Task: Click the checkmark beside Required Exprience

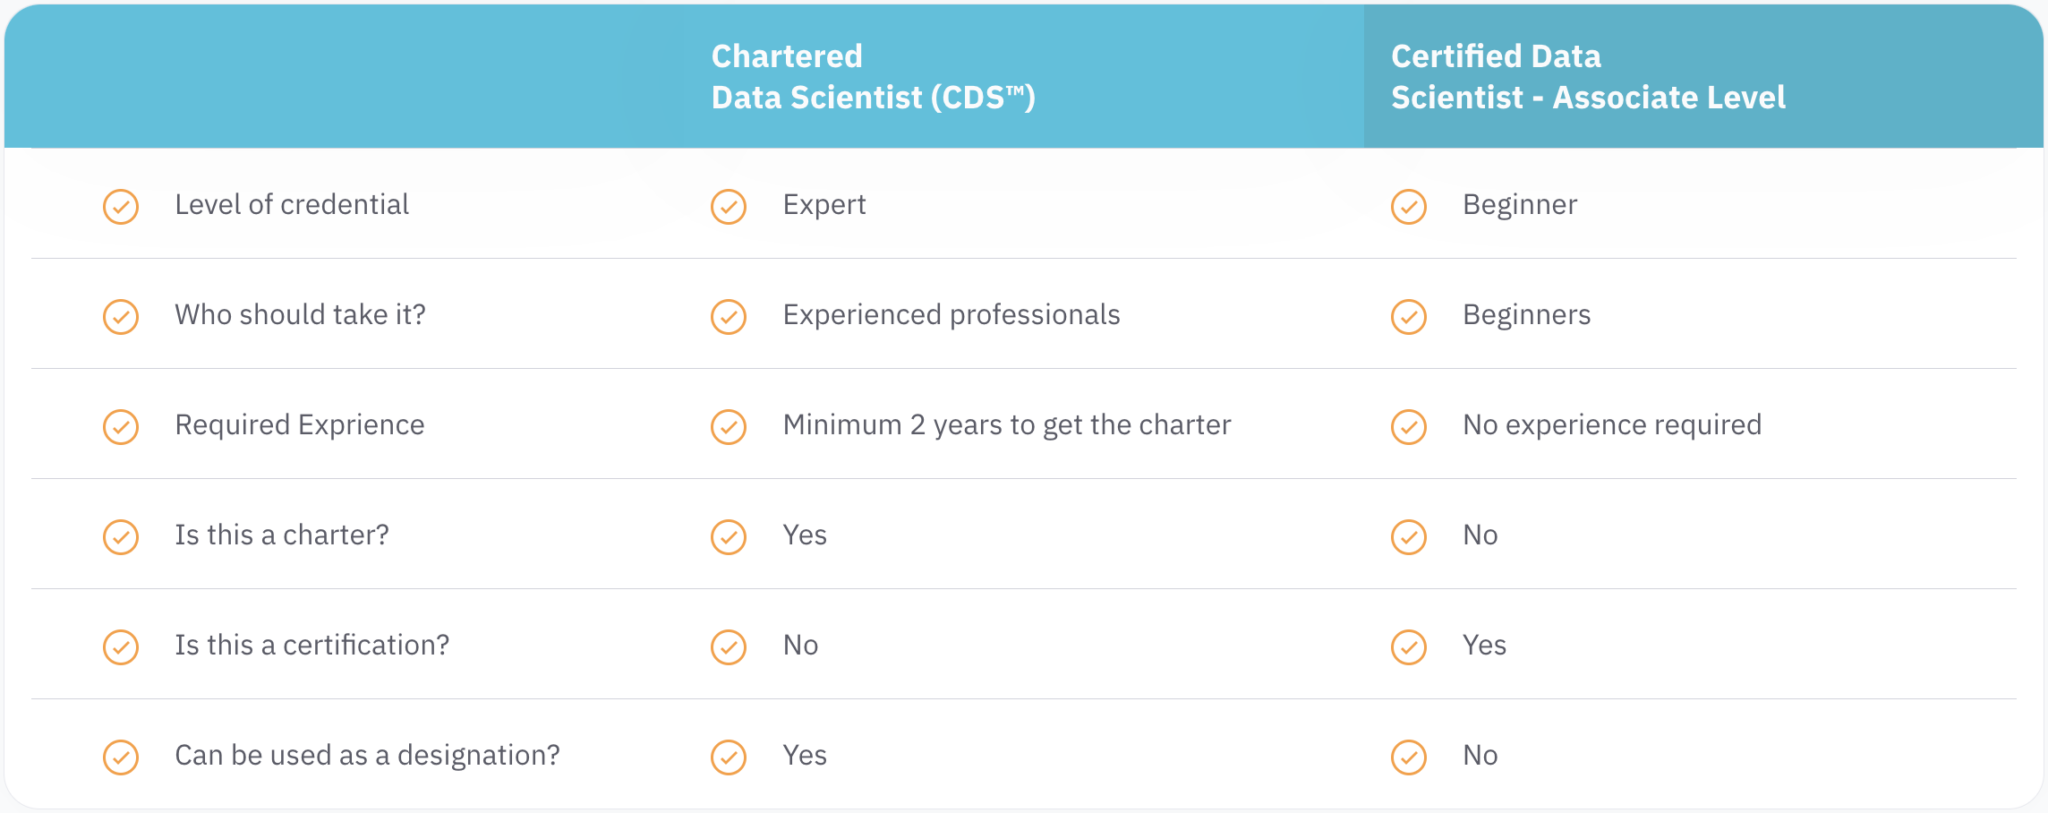Action: (x=121, y=427)
